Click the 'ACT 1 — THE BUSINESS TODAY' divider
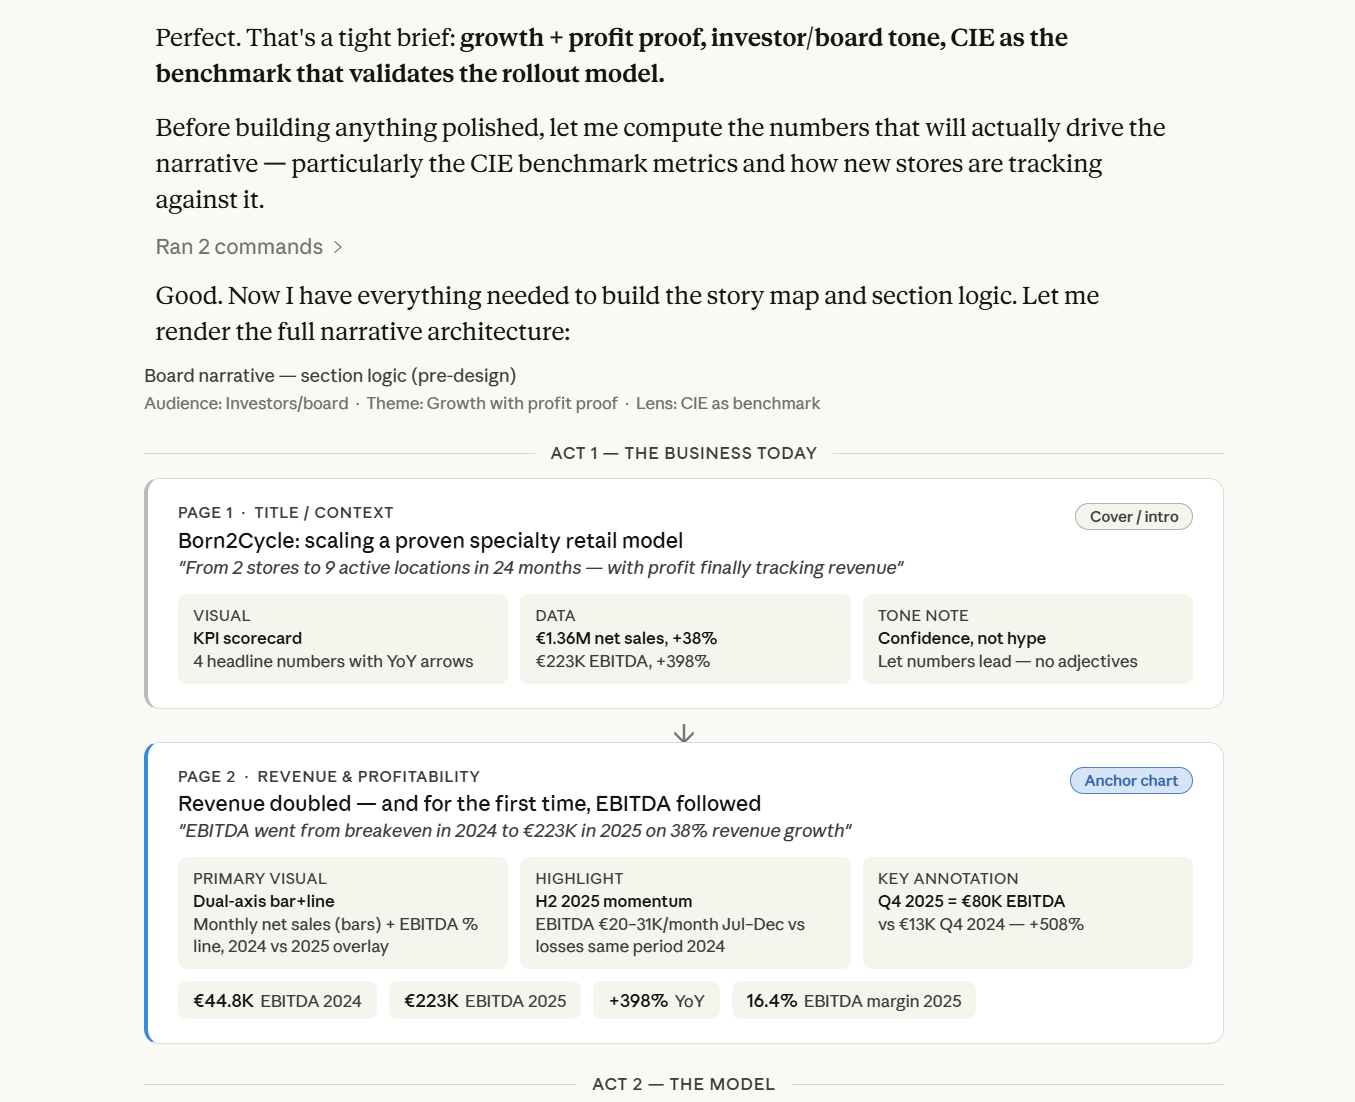 pos(684,453)
